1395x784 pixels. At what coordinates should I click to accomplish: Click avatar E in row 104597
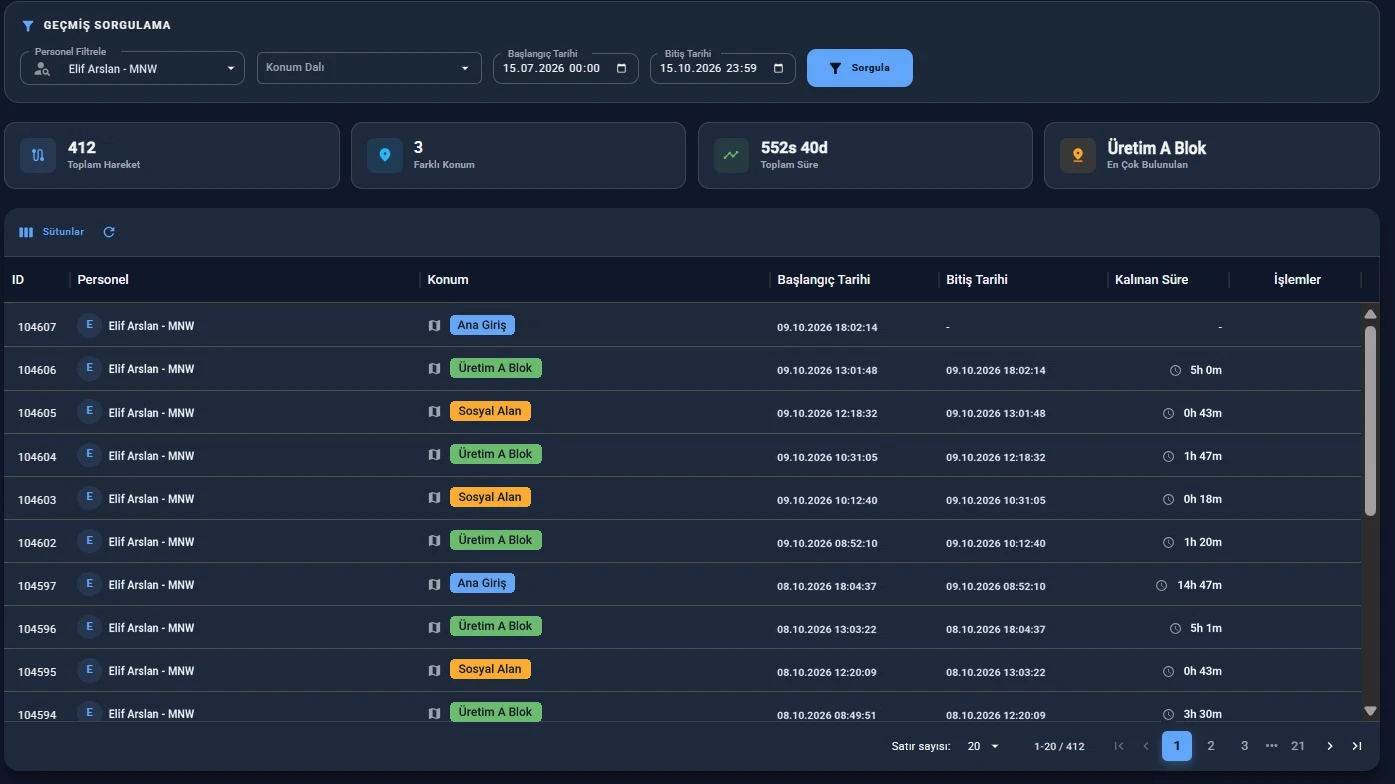[90, 584]
